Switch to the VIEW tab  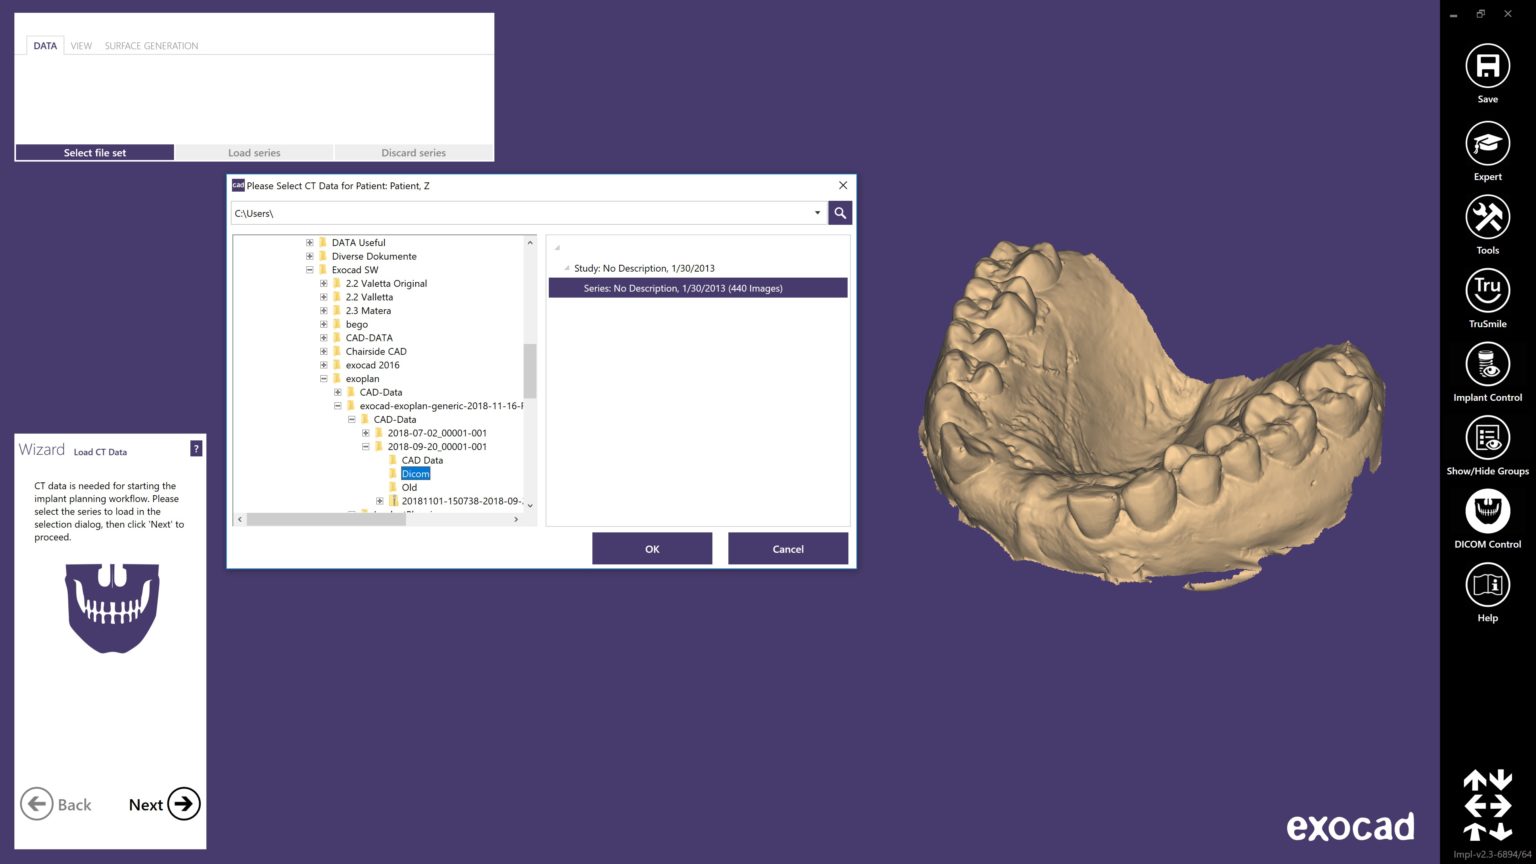tap(80, 45)
